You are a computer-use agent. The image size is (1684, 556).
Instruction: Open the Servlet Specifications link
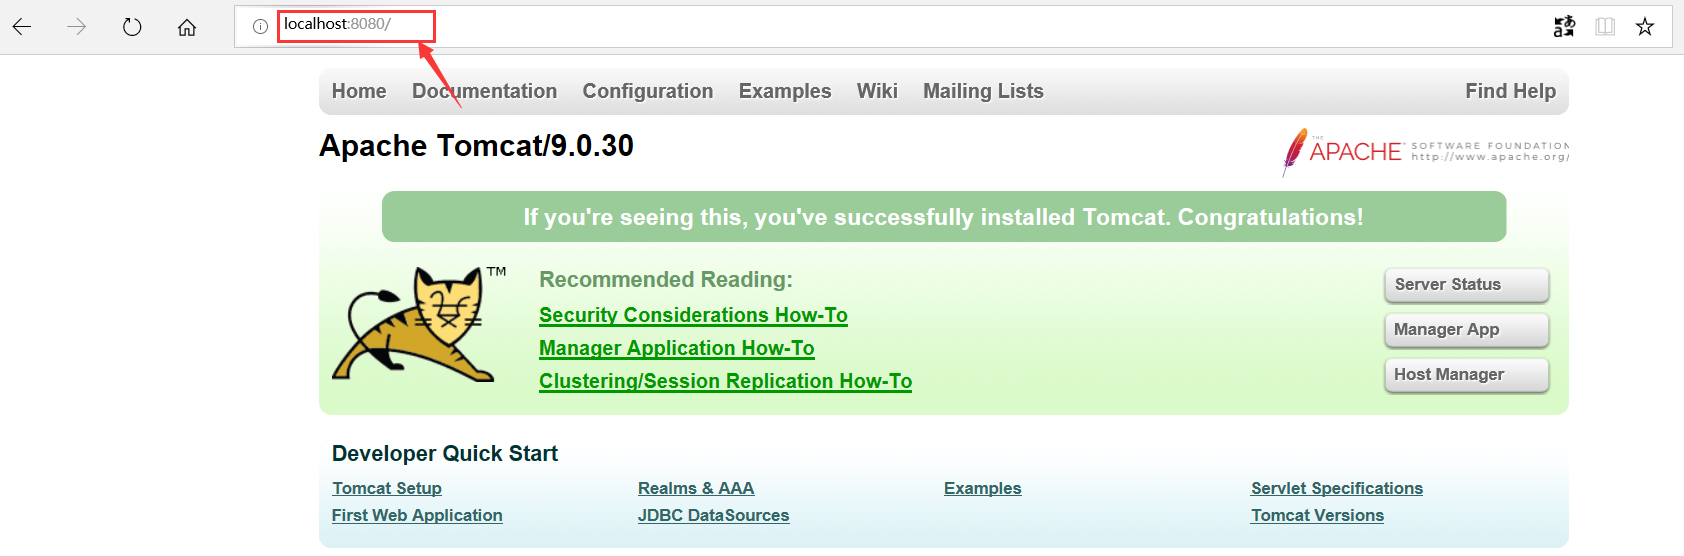[x=1336, y=488]
